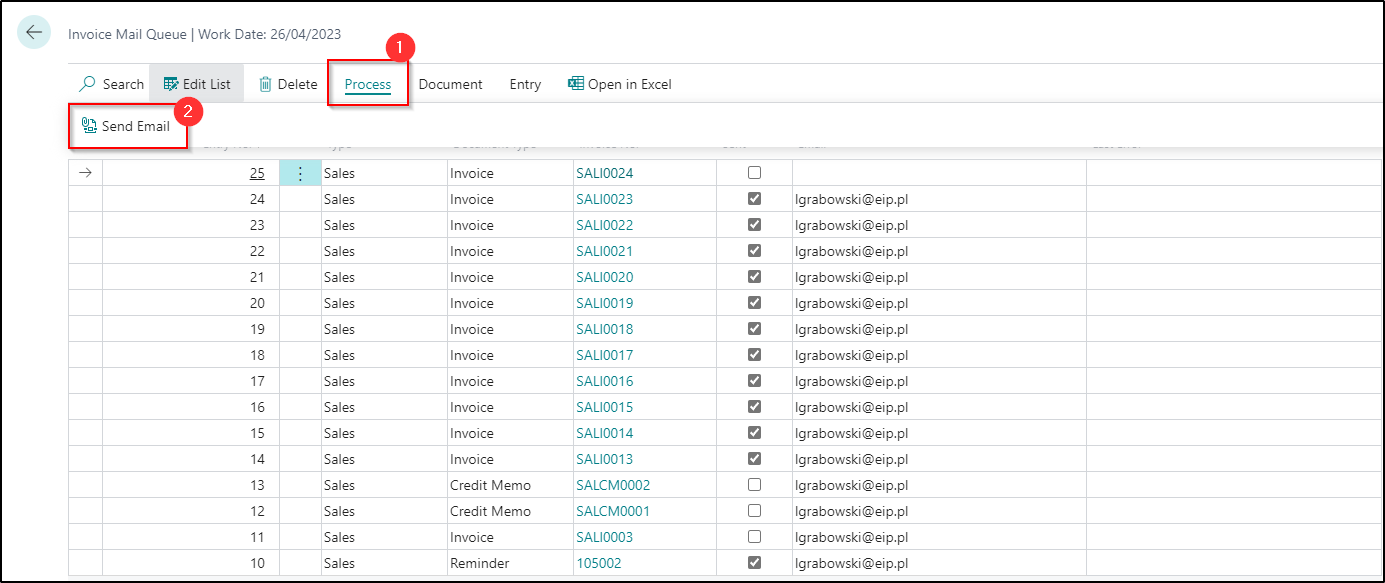
Task: Click the Edit List action label
Action: (207, 84)
